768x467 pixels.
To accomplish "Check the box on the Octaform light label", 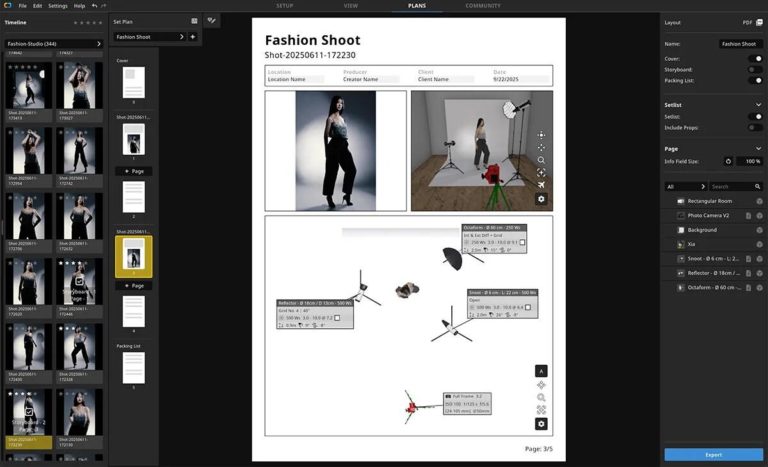I will click(x=522, y=243).
